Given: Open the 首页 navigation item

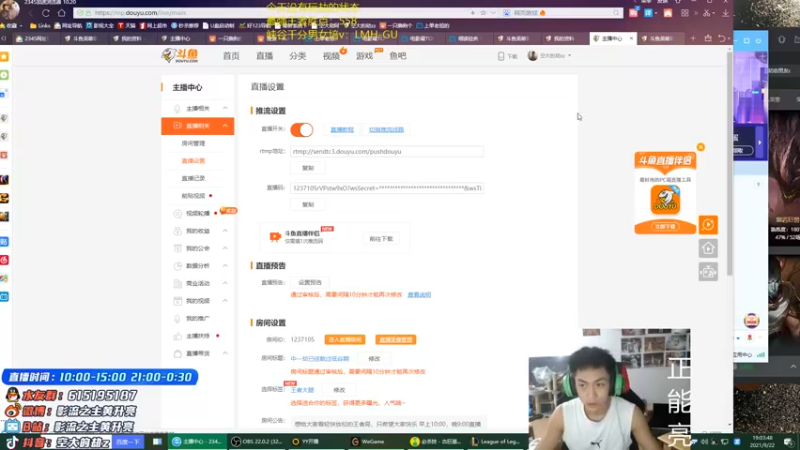Looking at the screenshot, I should pyautogui.click(x=231, y=56).
